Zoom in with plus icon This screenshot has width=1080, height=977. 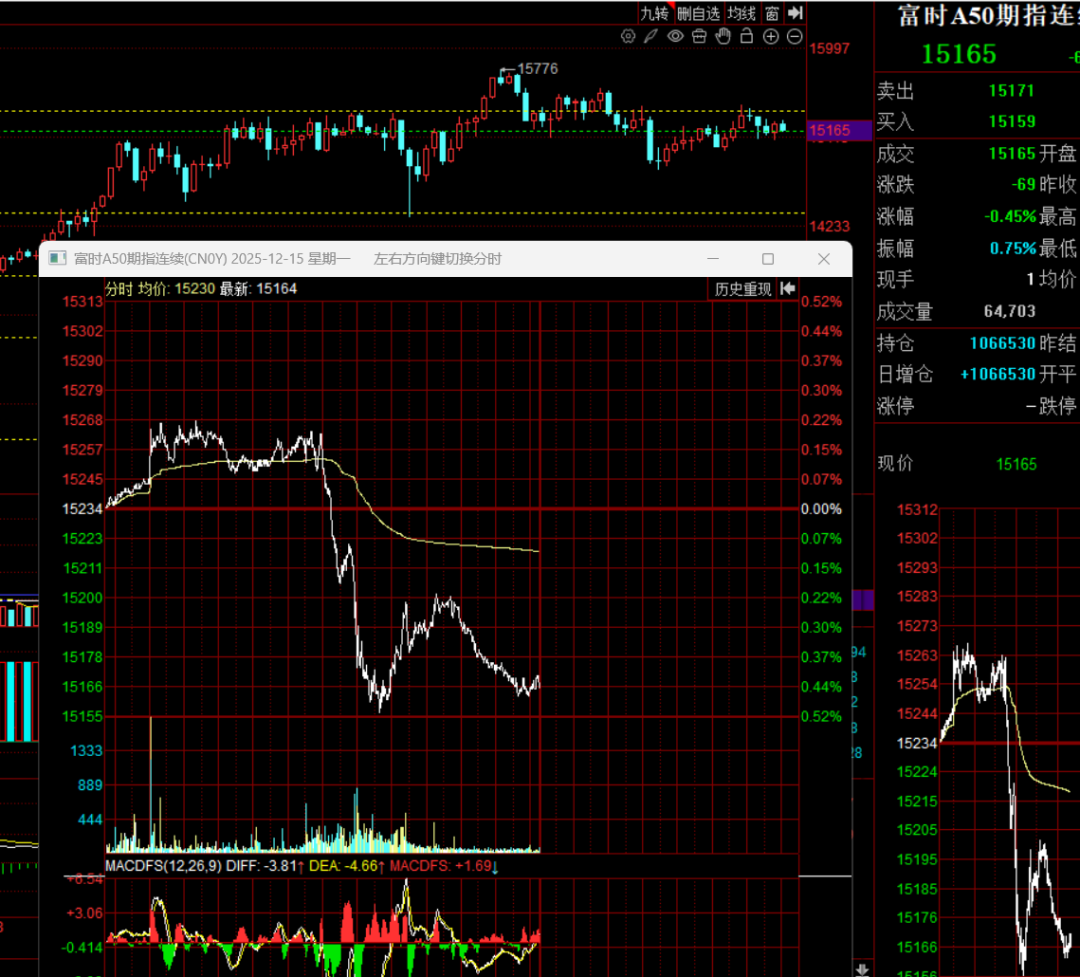[771, 37]
